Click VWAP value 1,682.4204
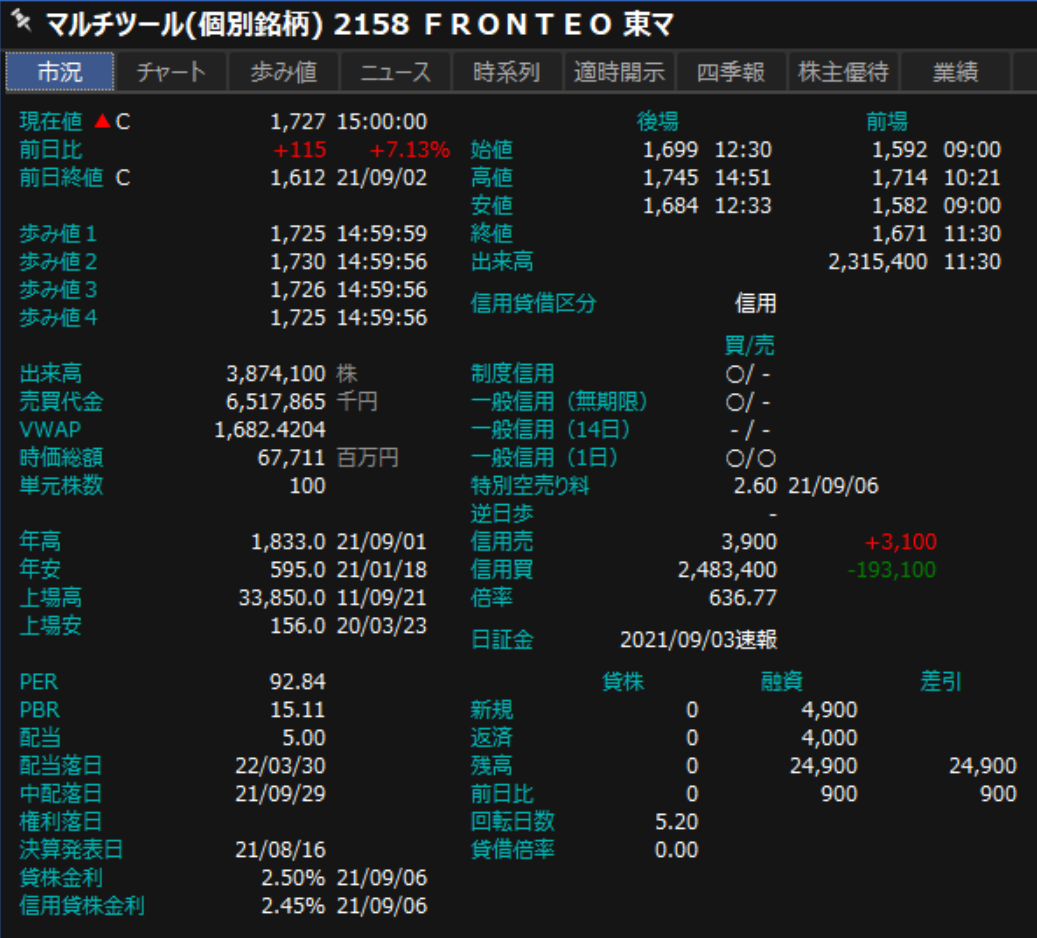Viewport: 1037px width, 938px height. [x=270, y=430]
